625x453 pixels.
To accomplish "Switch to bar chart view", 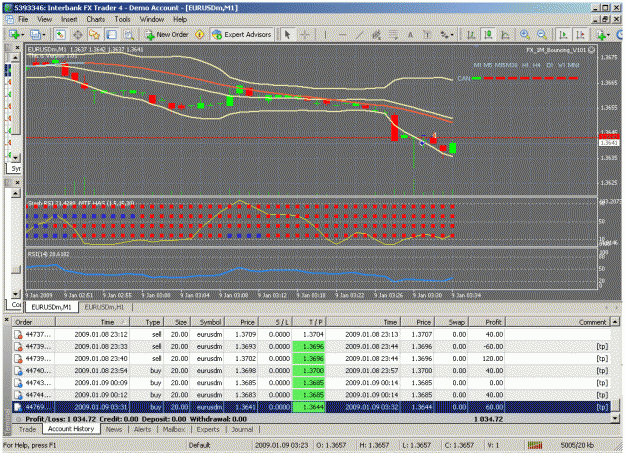I will 471,35.
